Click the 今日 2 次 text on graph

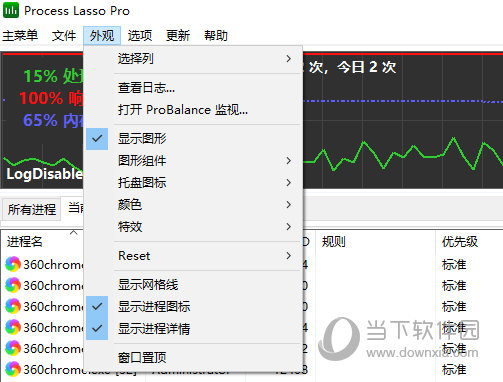[x=366, y=67]
